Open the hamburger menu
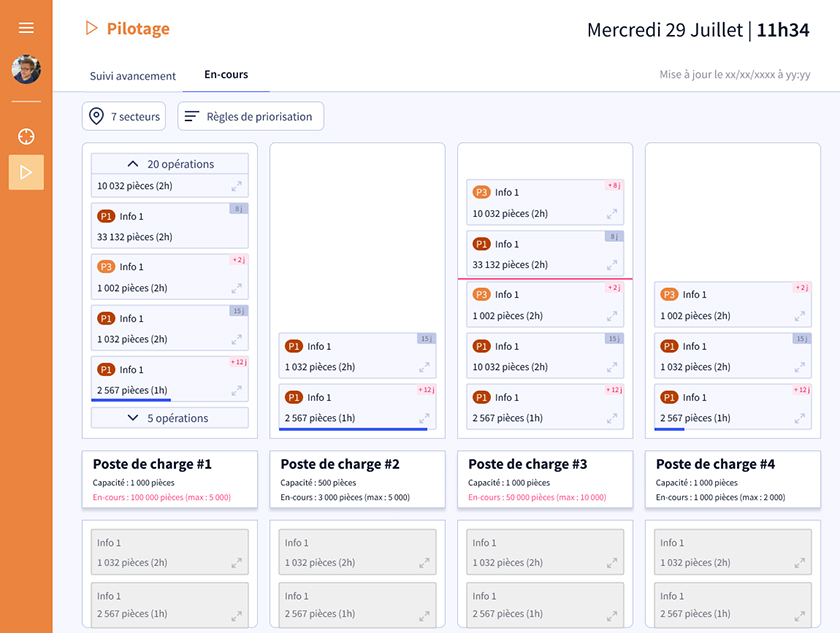Viewport: 840px width, 633px height. [x=26, y=28]
